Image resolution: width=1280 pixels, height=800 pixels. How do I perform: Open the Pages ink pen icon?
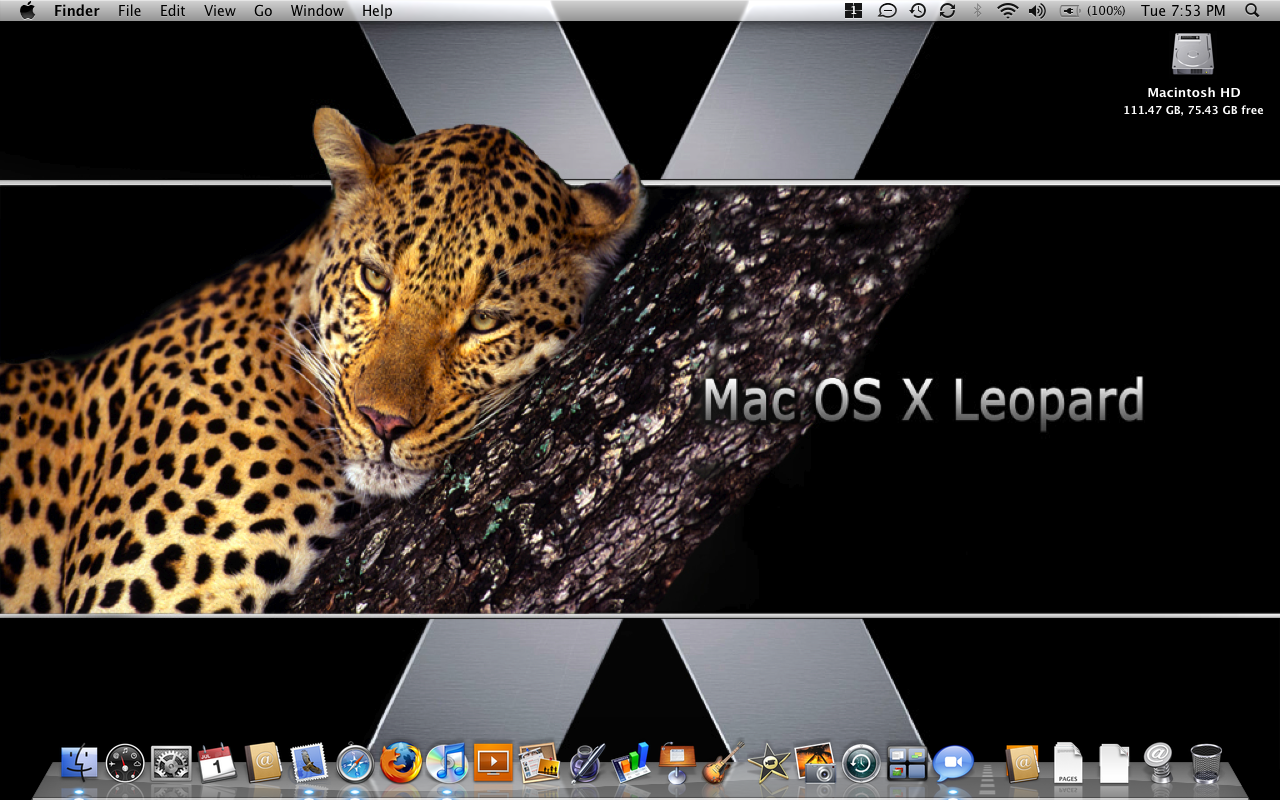click(585, 763)
